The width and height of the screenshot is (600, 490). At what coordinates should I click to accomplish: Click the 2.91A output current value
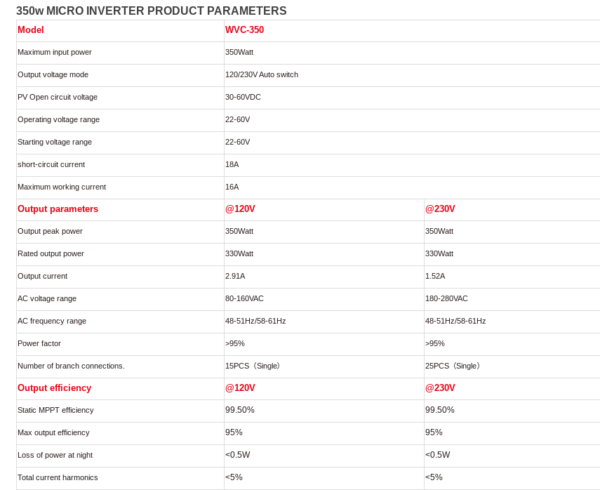tap(235, 276)
